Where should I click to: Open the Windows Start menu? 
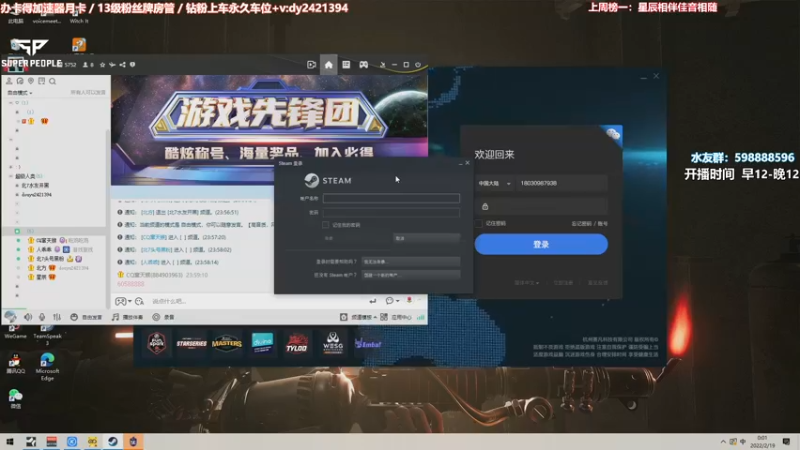[10, 442]
